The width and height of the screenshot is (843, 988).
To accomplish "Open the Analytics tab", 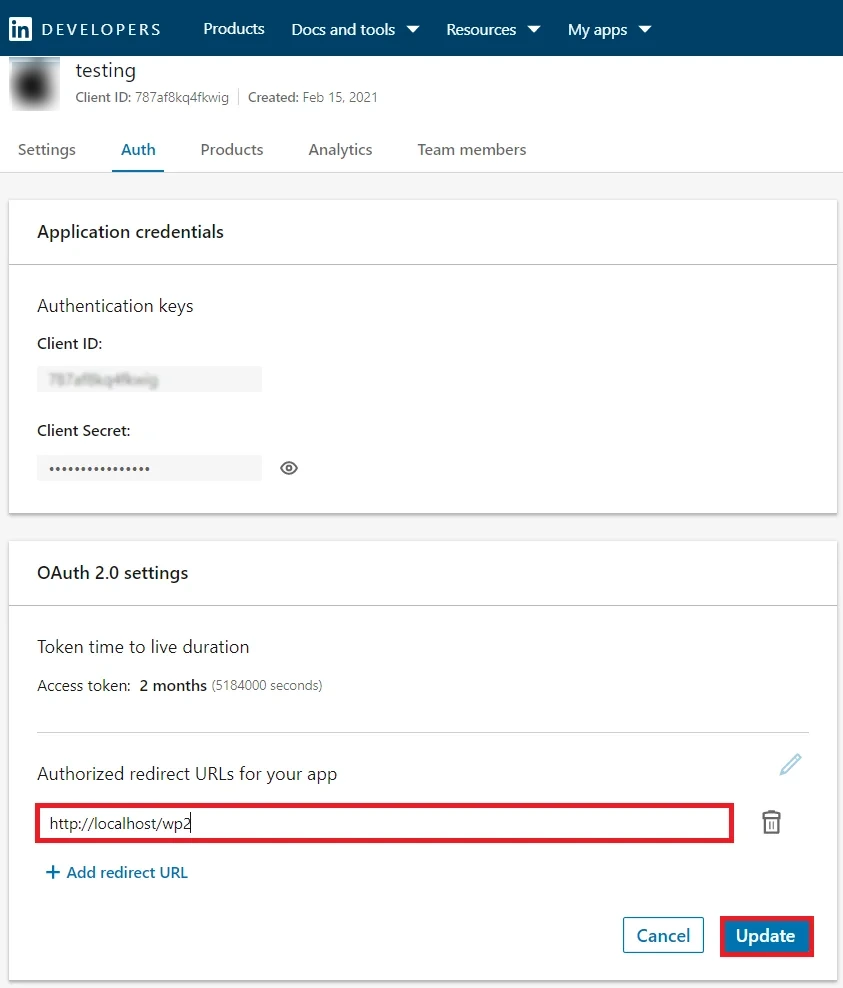I will tap(340, 149).
